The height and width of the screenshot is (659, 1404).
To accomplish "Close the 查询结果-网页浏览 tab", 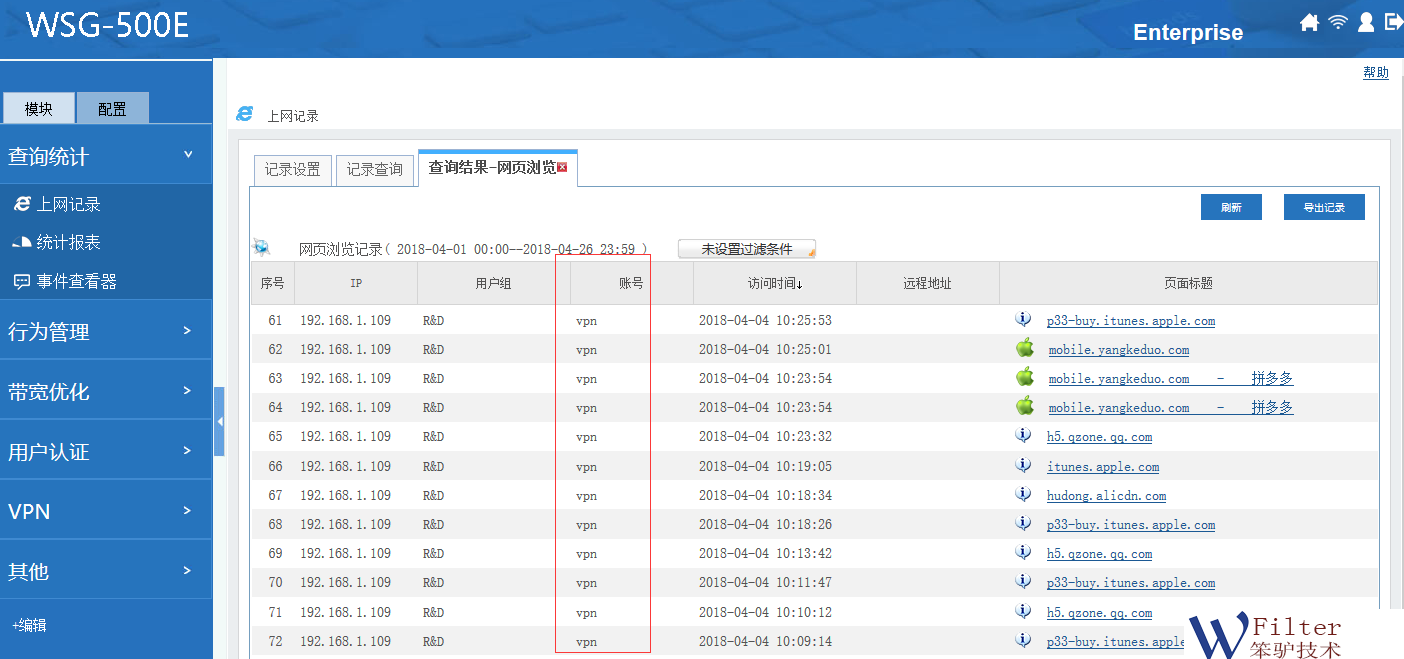I will click(x=562, y=168).
